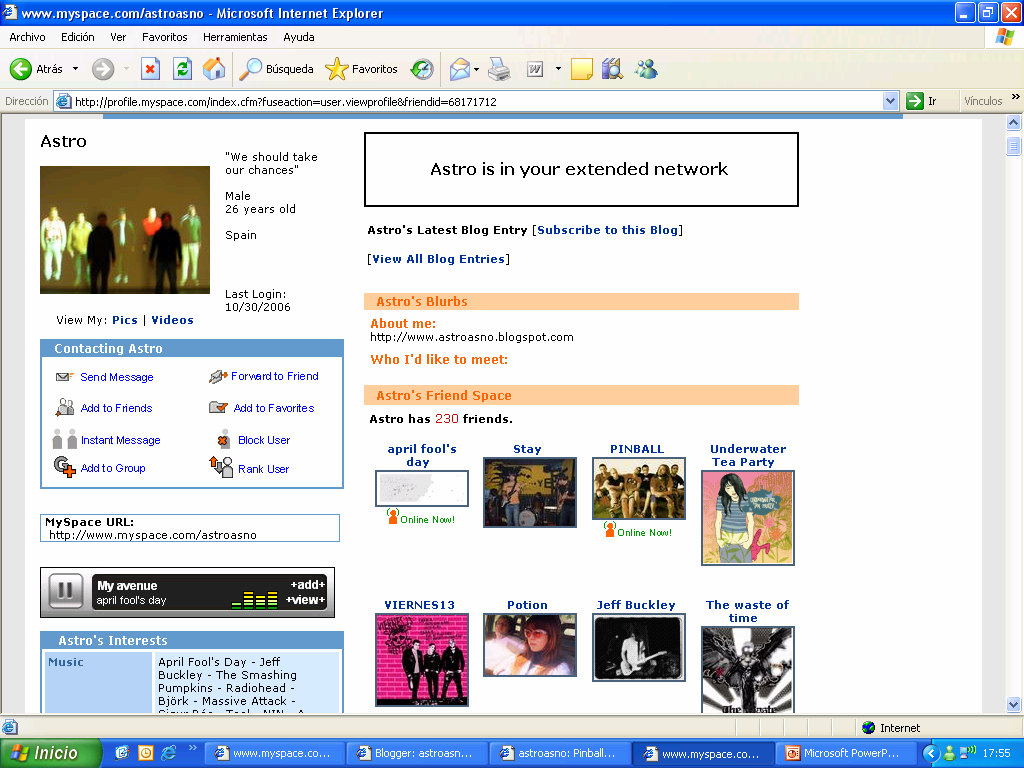Click the vertical scrollbar down arrow

[x=1014, y=704]
